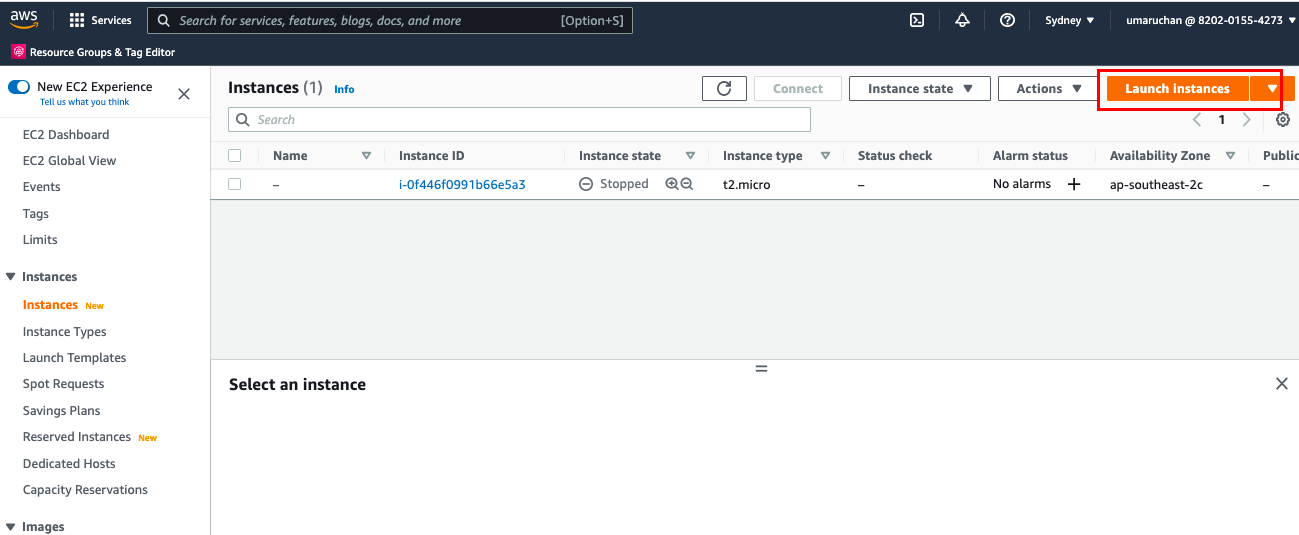Open Capacity Reservations page
Screen dimensions: 1299x535
pos(85,490)
